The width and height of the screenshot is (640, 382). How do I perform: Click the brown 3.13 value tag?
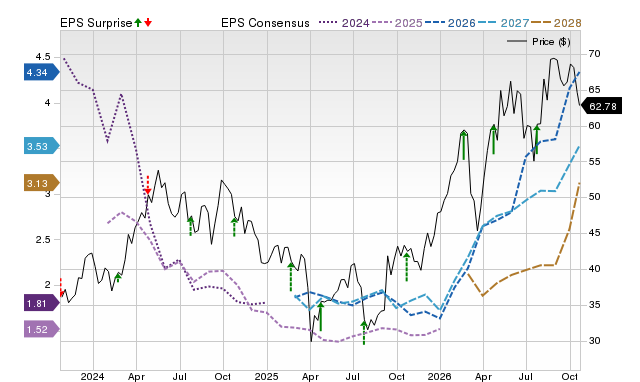click(42, 183)
